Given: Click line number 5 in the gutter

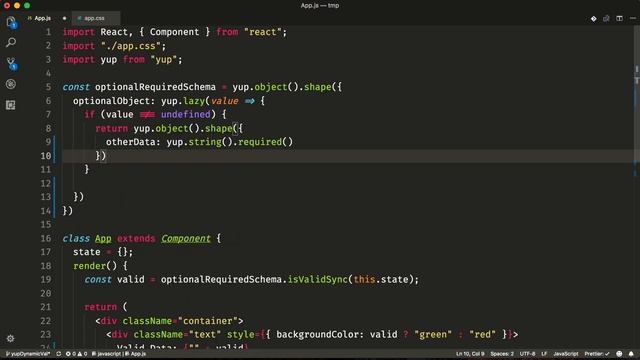Looking at the screenshot, I should tap(48, 87).
